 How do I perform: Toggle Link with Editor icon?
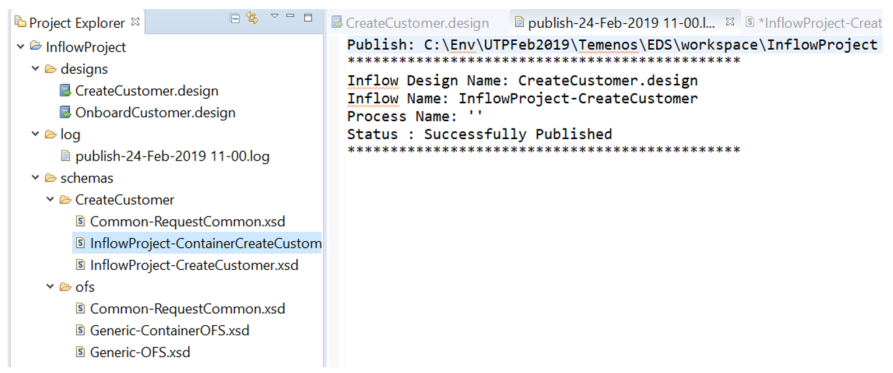click(252, 18)
